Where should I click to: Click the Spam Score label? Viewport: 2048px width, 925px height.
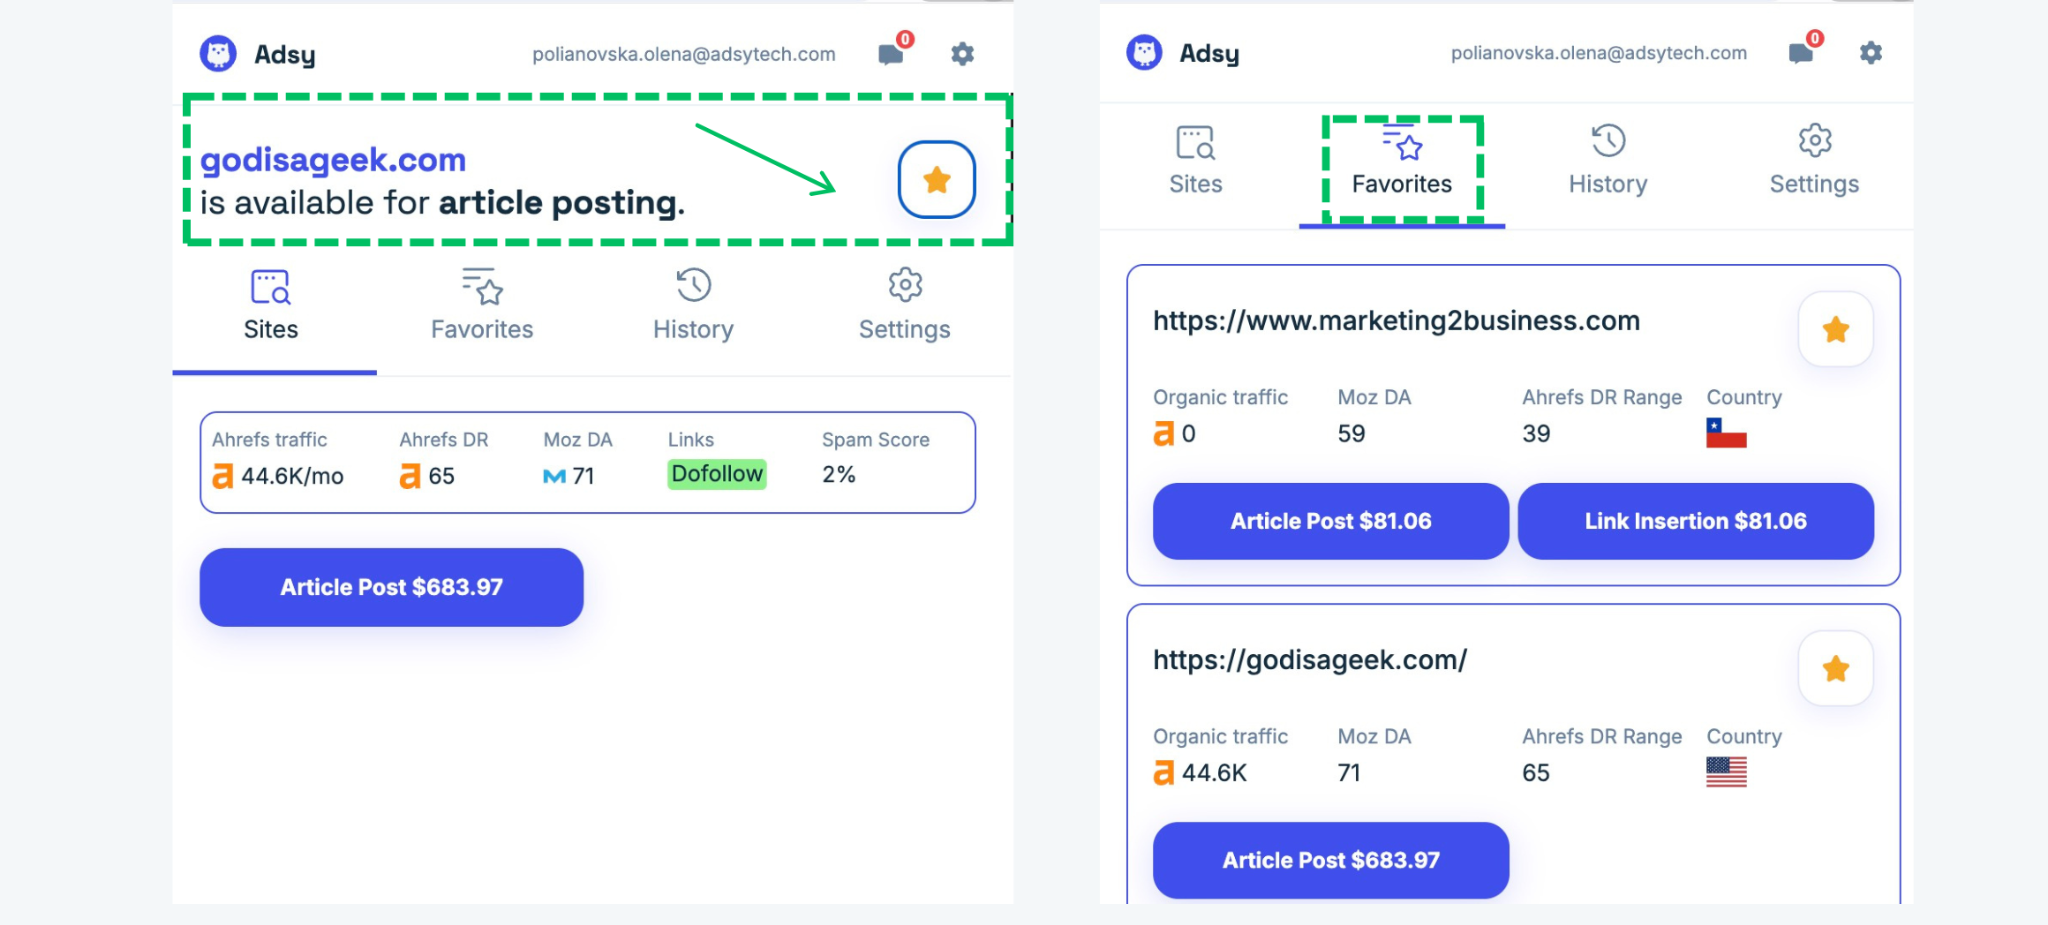click(x=876, y=440)
